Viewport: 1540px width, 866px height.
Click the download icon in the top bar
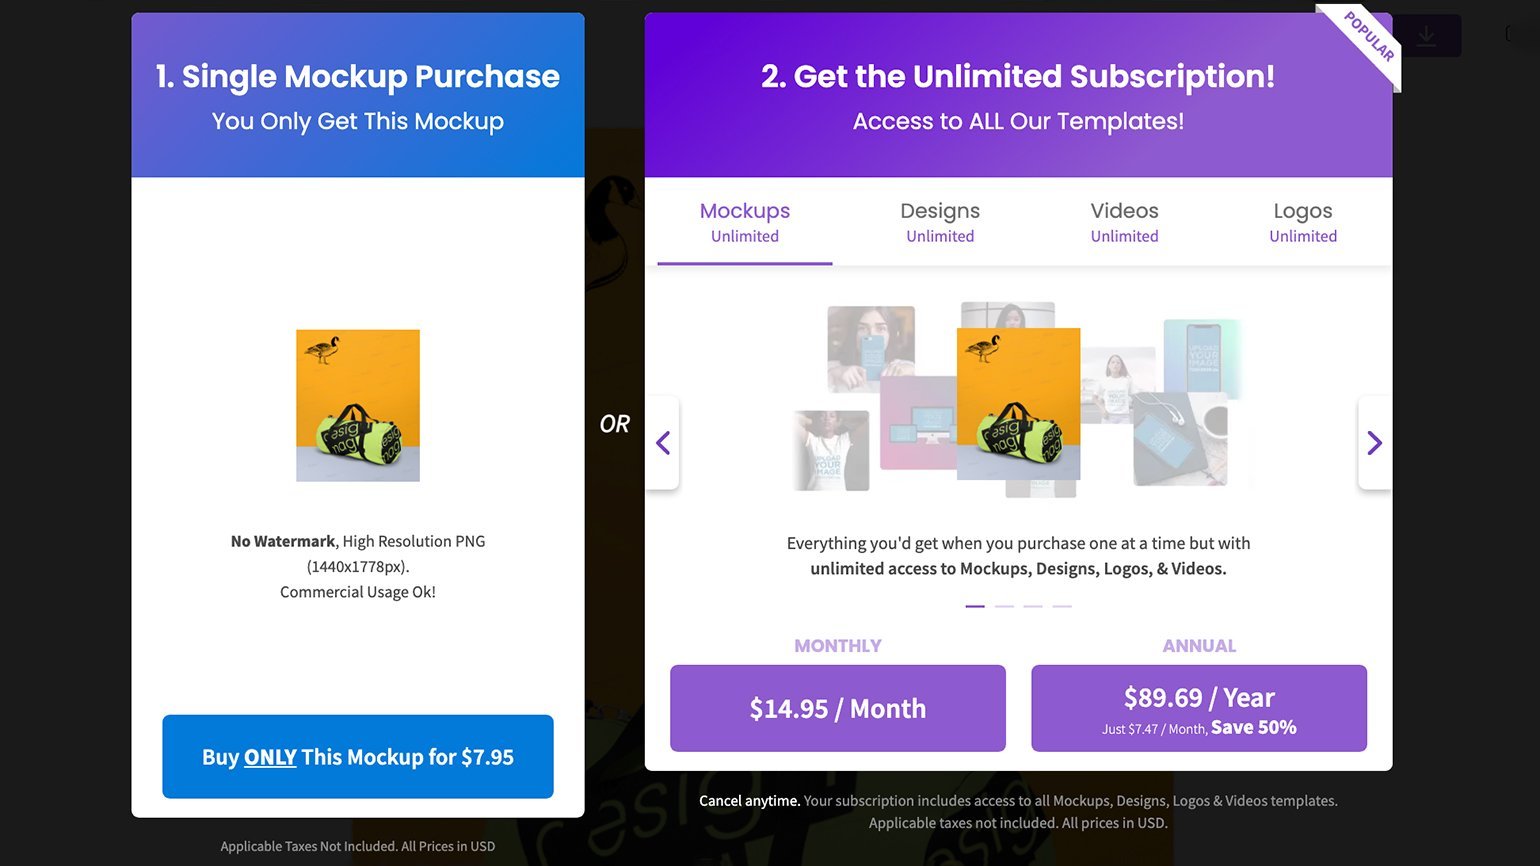(x=1426, y=36)
